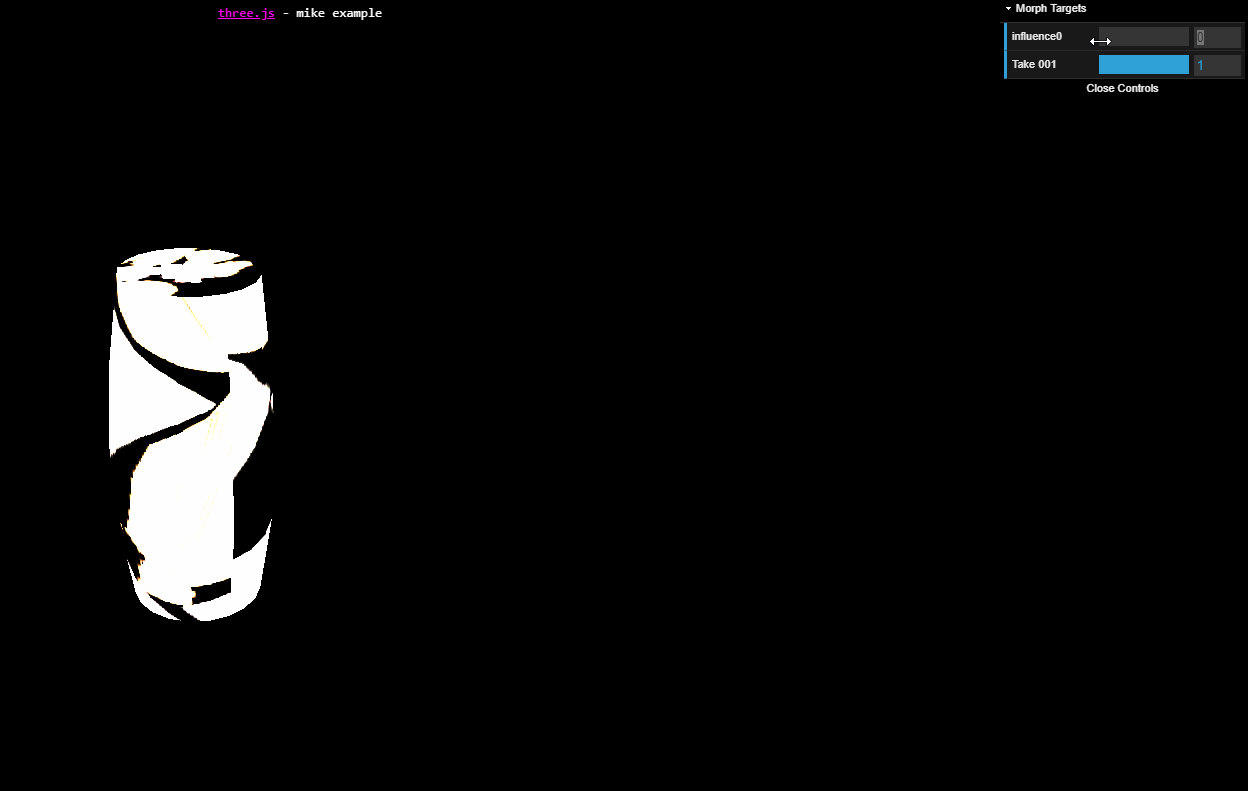Click the blue accent bar beside Take 001
Screen dimensions: 1248x791
point(1005,65)
